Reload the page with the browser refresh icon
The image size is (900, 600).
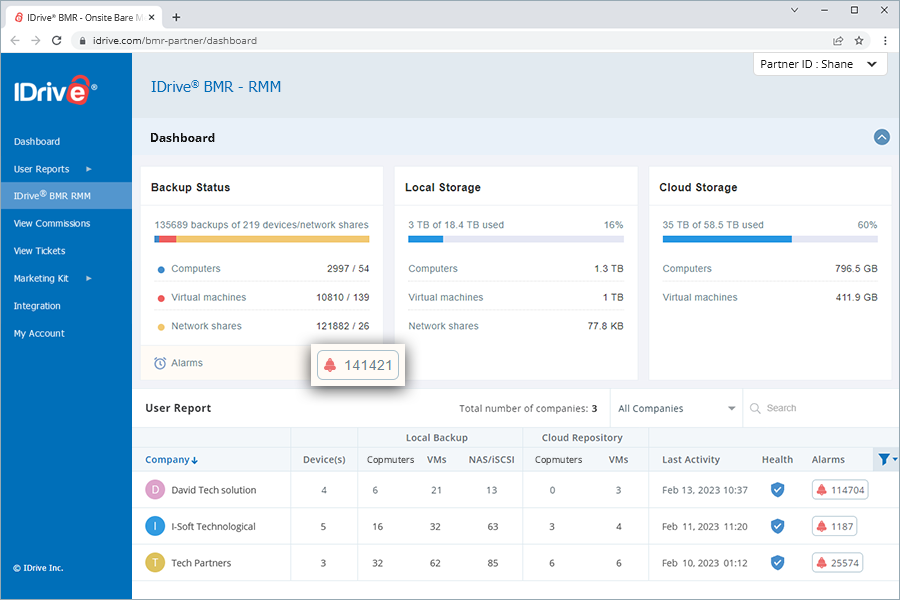point(56,41)
